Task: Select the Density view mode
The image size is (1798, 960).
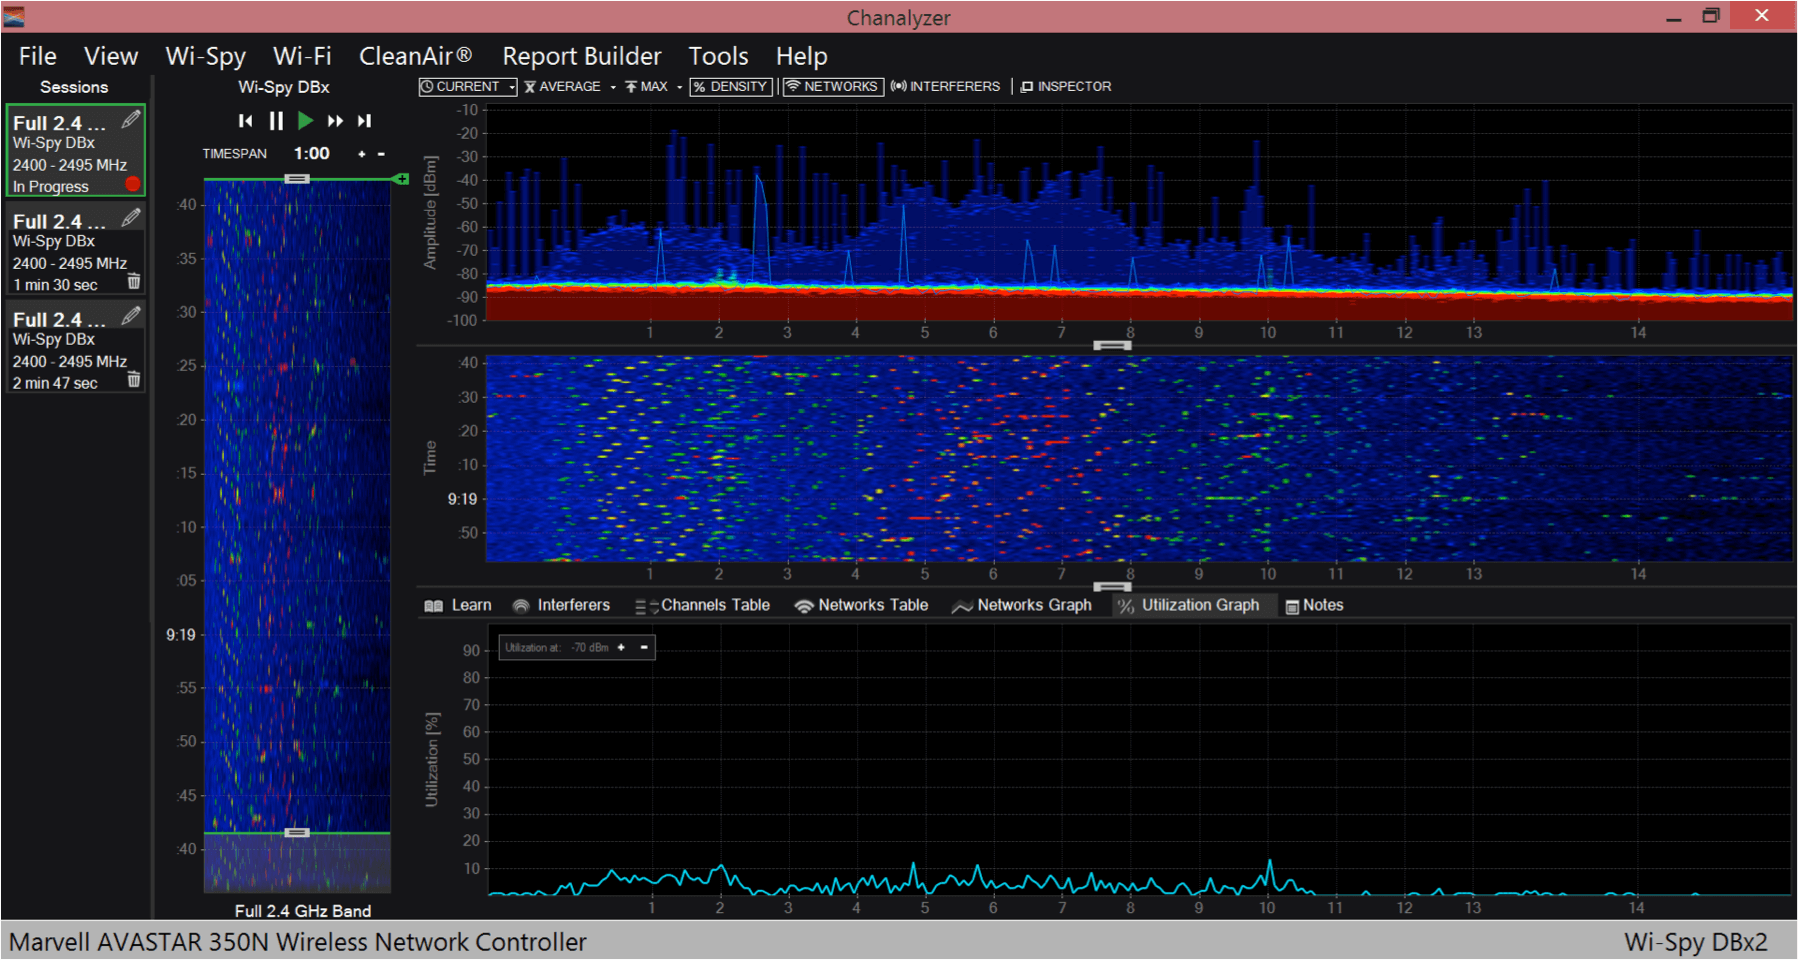Action: pos(731,86)
